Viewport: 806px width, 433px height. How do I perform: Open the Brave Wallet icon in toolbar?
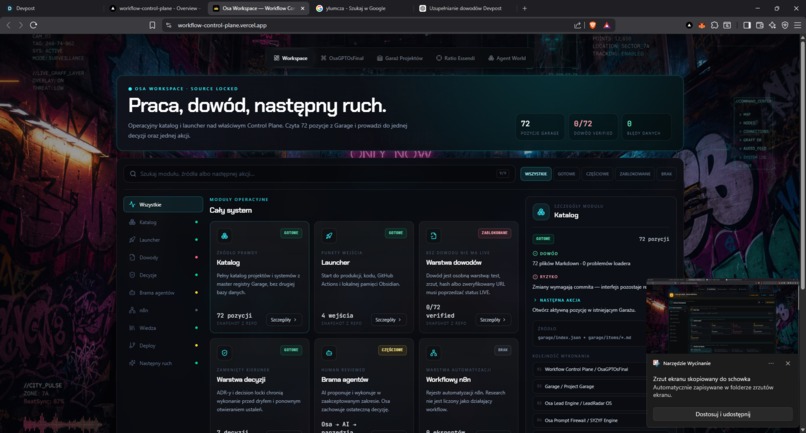[760, 25]
